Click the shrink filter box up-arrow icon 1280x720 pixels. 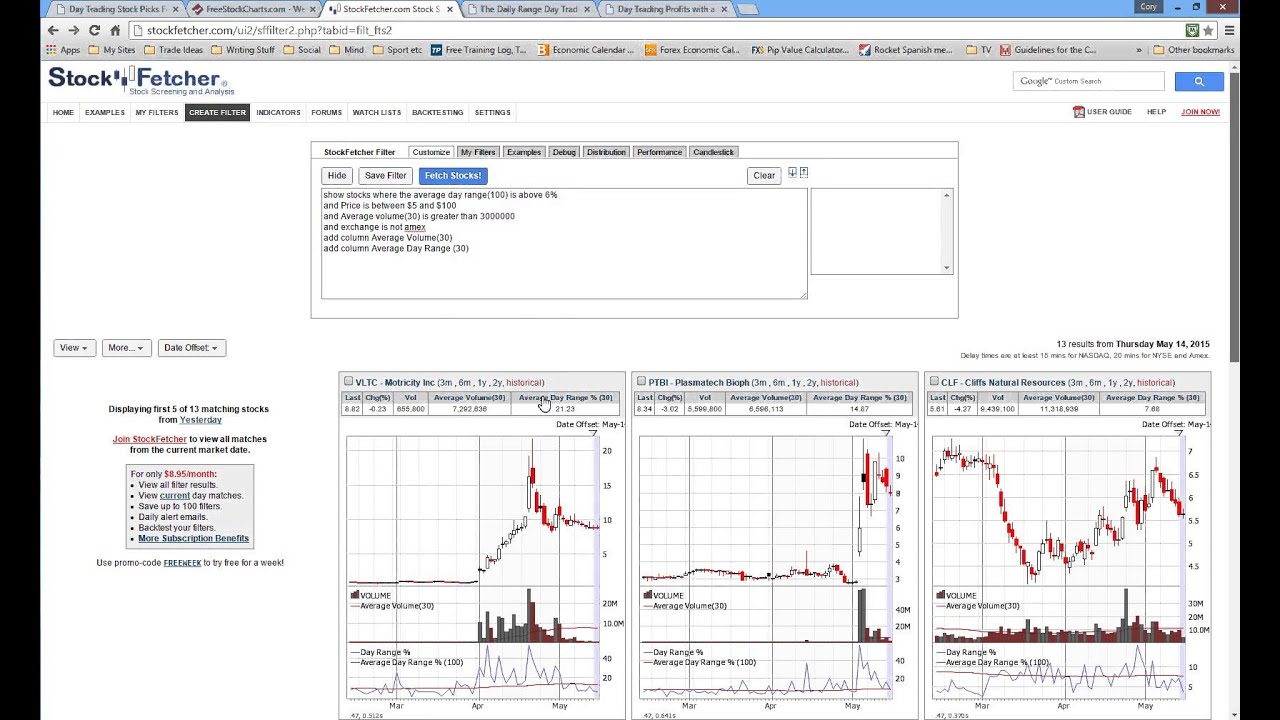803,172
